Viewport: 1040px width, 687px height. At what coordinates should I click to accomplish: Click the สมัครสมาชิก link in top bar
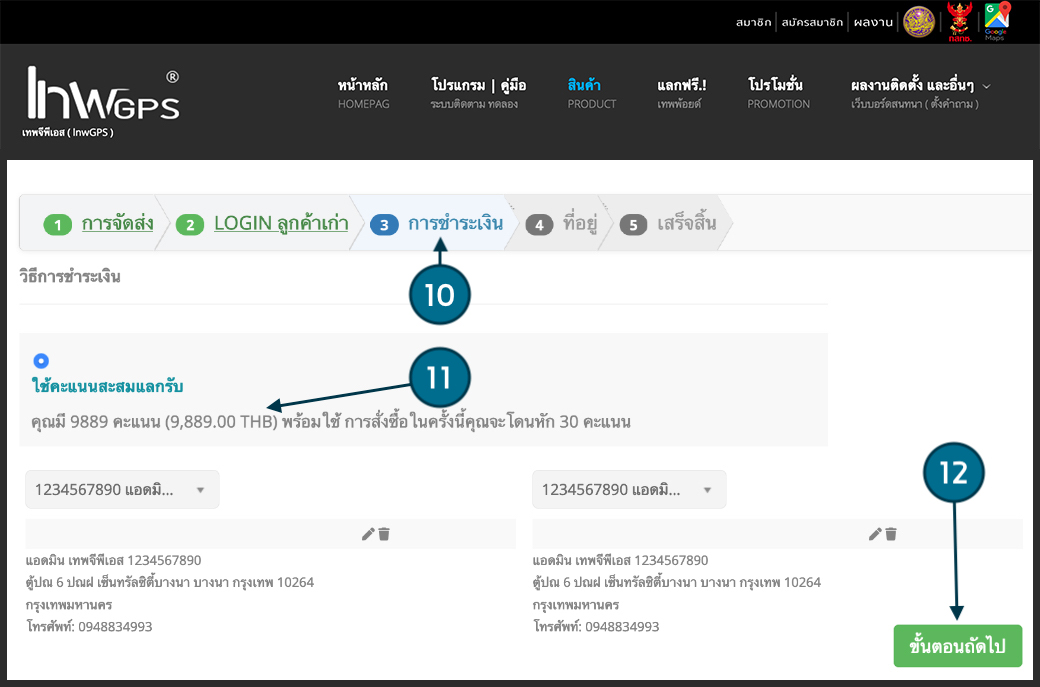click(810, 22)
